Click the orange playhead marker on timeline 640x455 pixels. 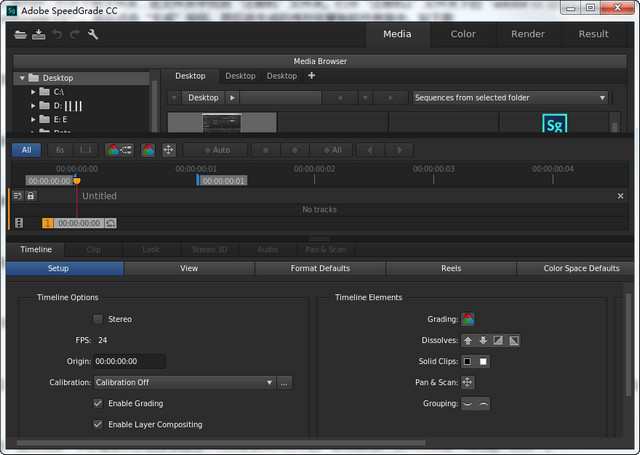pos(76,180)
